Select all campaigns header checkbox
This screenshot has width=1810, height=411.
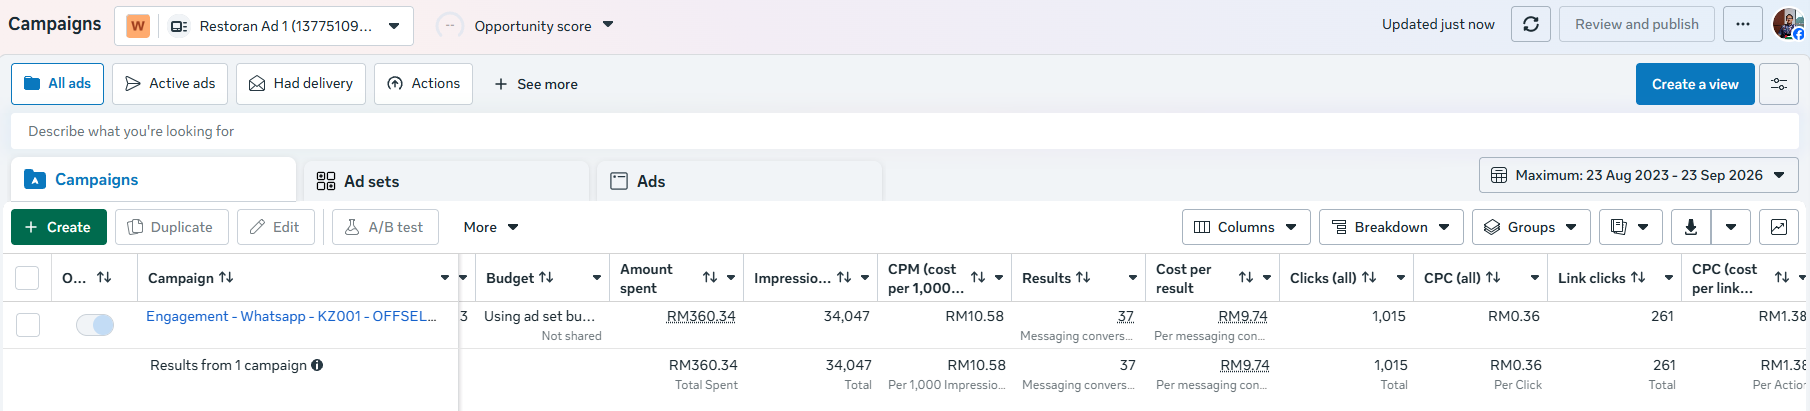point(27,278)
